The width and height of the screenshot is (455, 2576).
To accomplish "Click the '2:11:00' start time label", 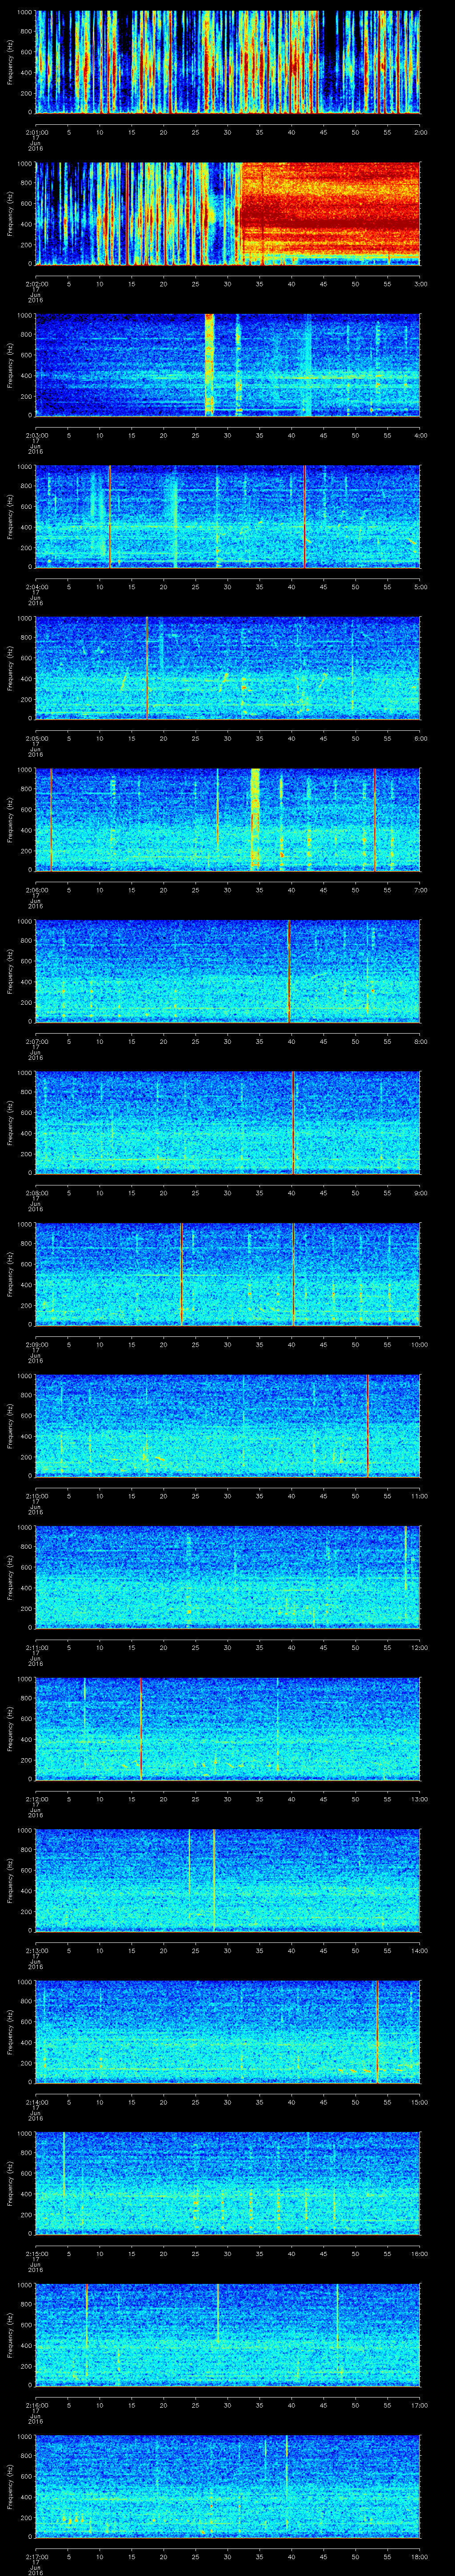I will 36,1648.
